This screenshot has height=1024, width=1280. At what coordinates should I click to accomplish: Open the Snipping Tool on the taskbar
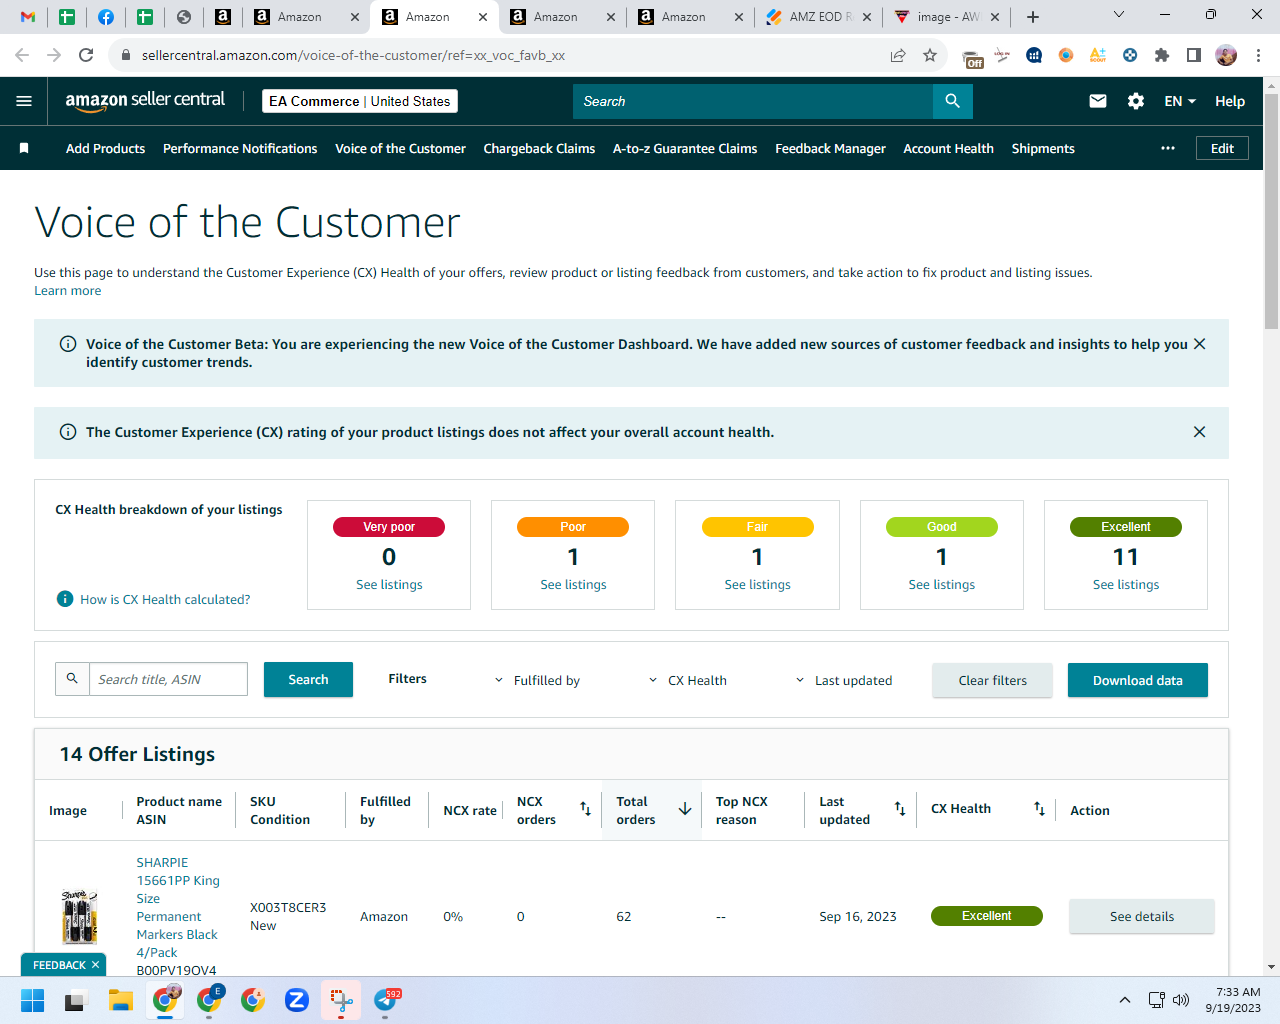[341, 1000]
